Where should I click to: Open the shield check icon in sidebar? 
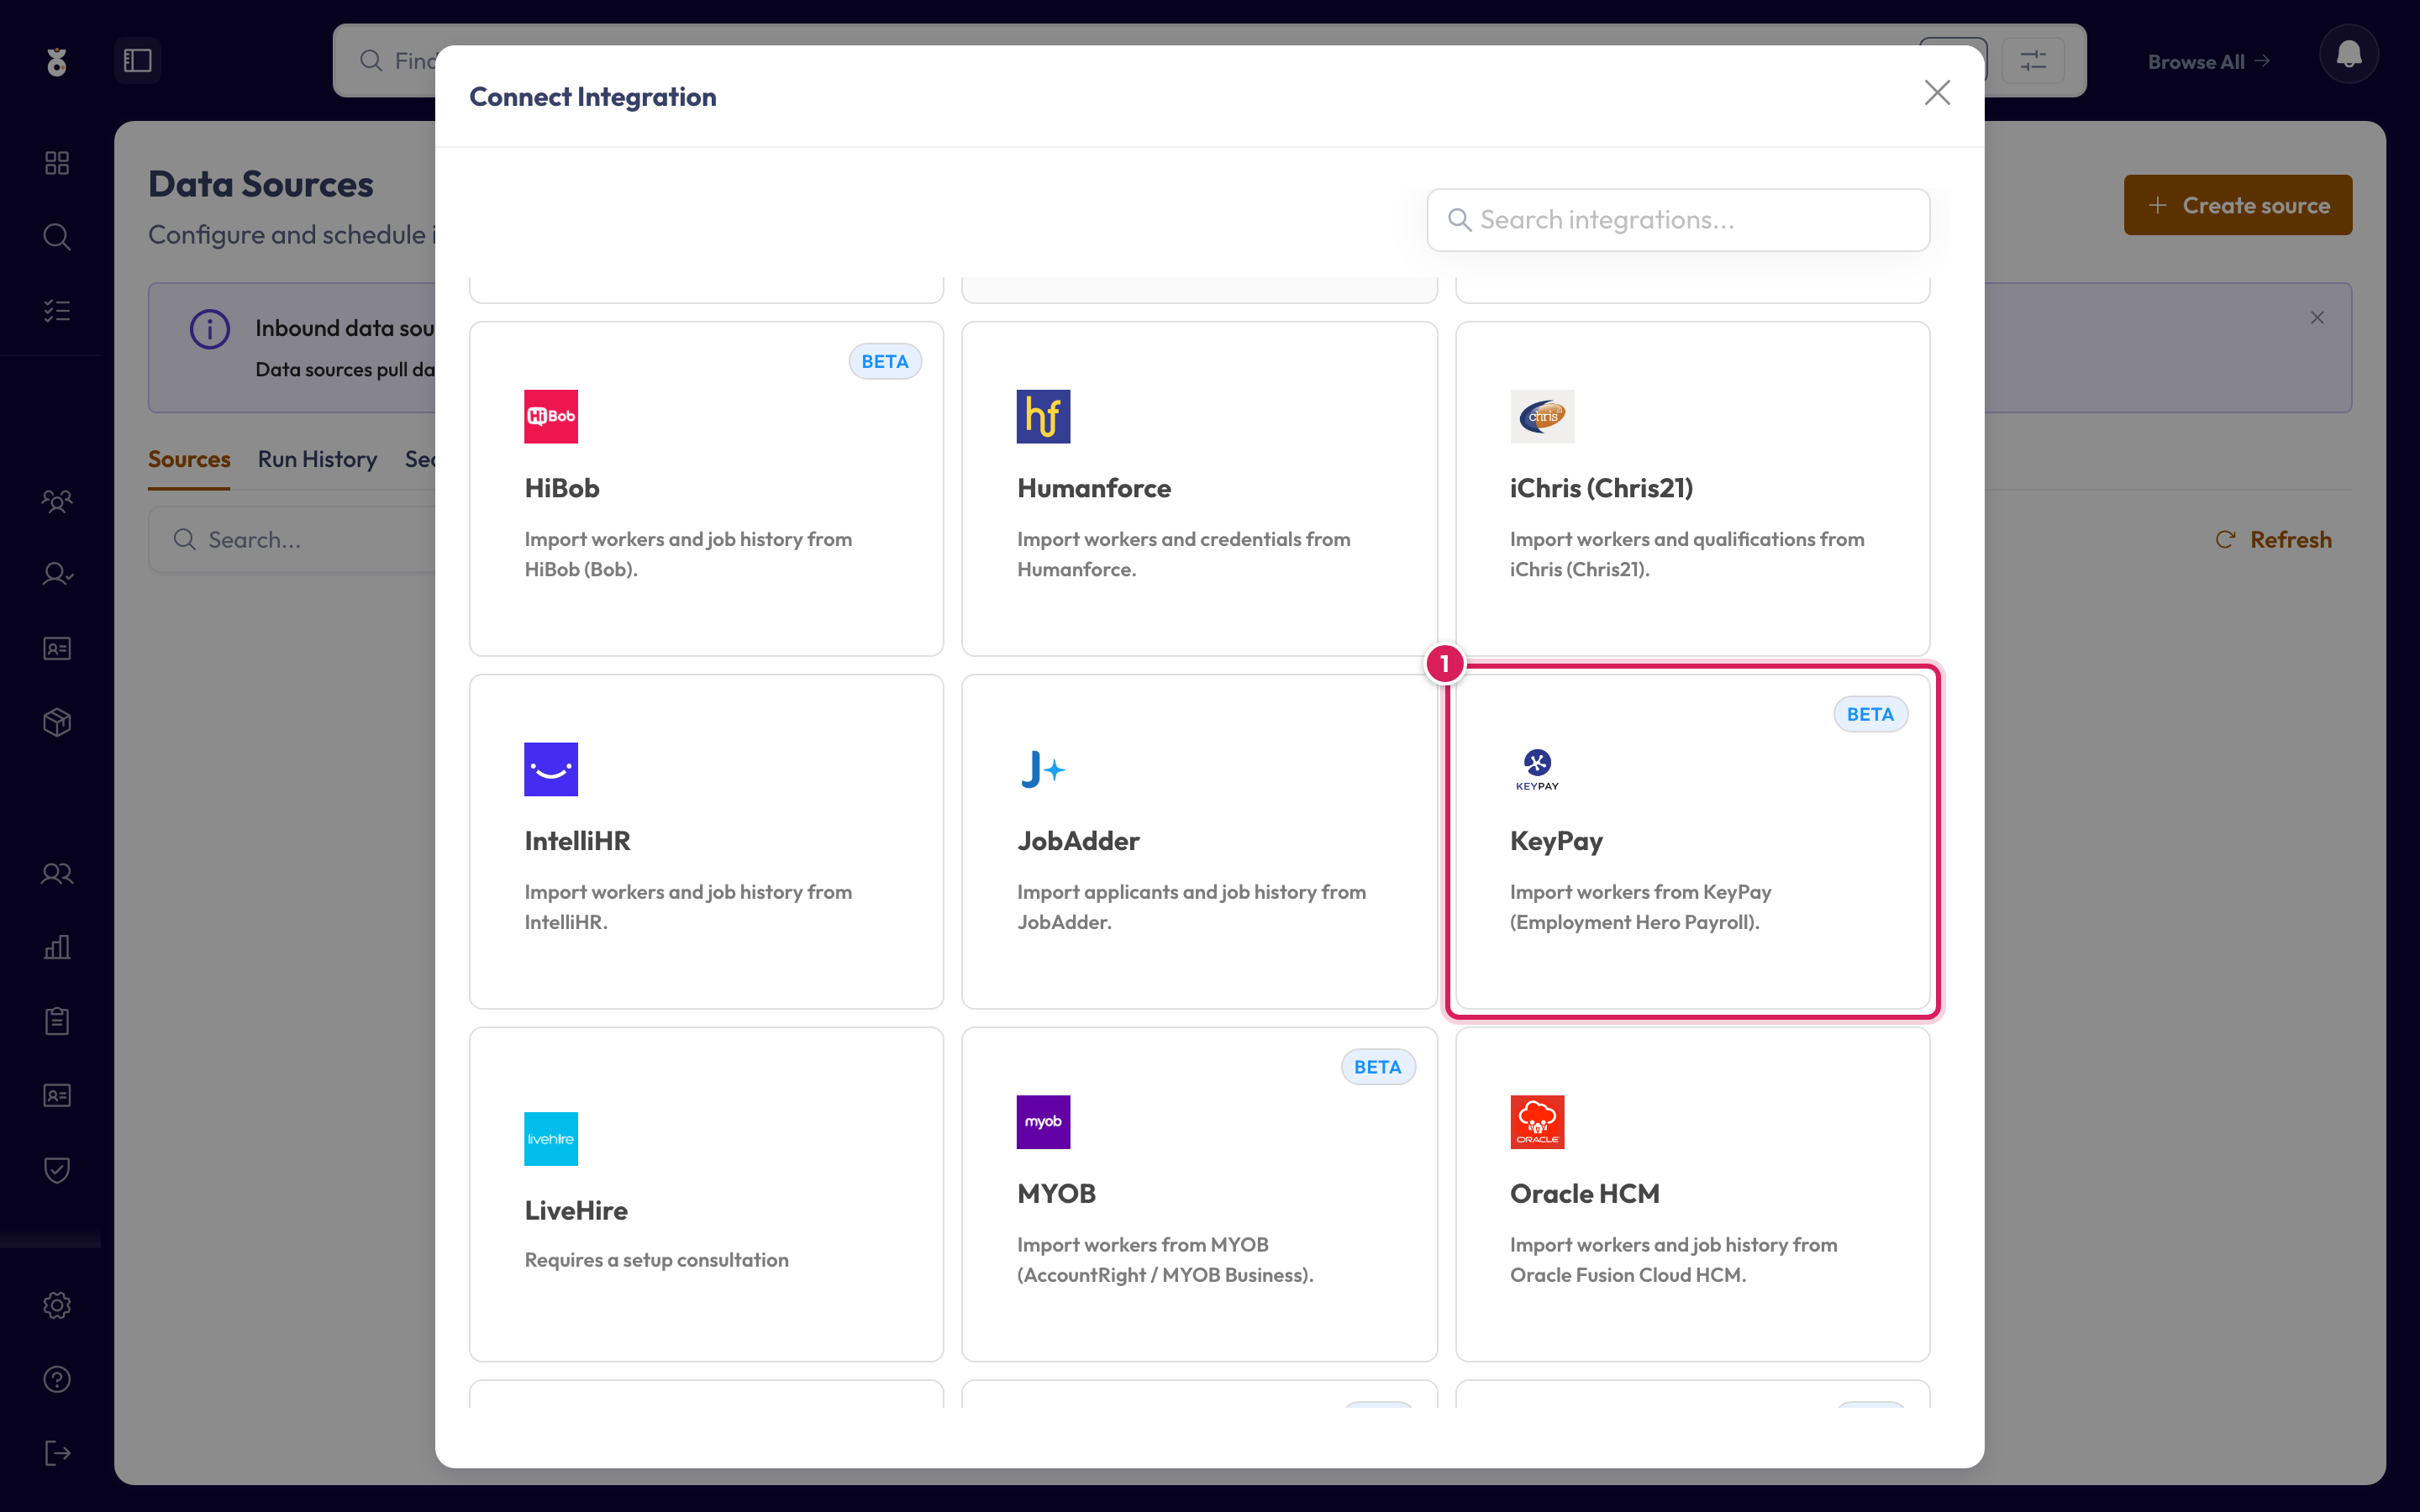click(57, 1170)
